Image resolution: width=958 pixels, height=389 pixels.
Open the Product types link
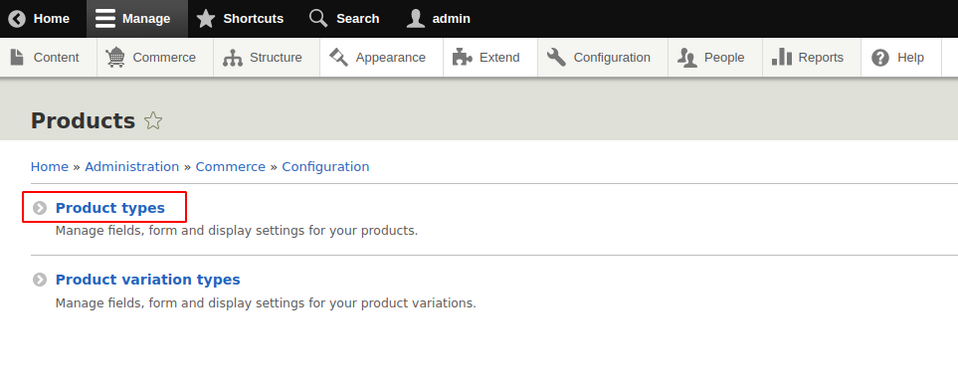point(110,208)
